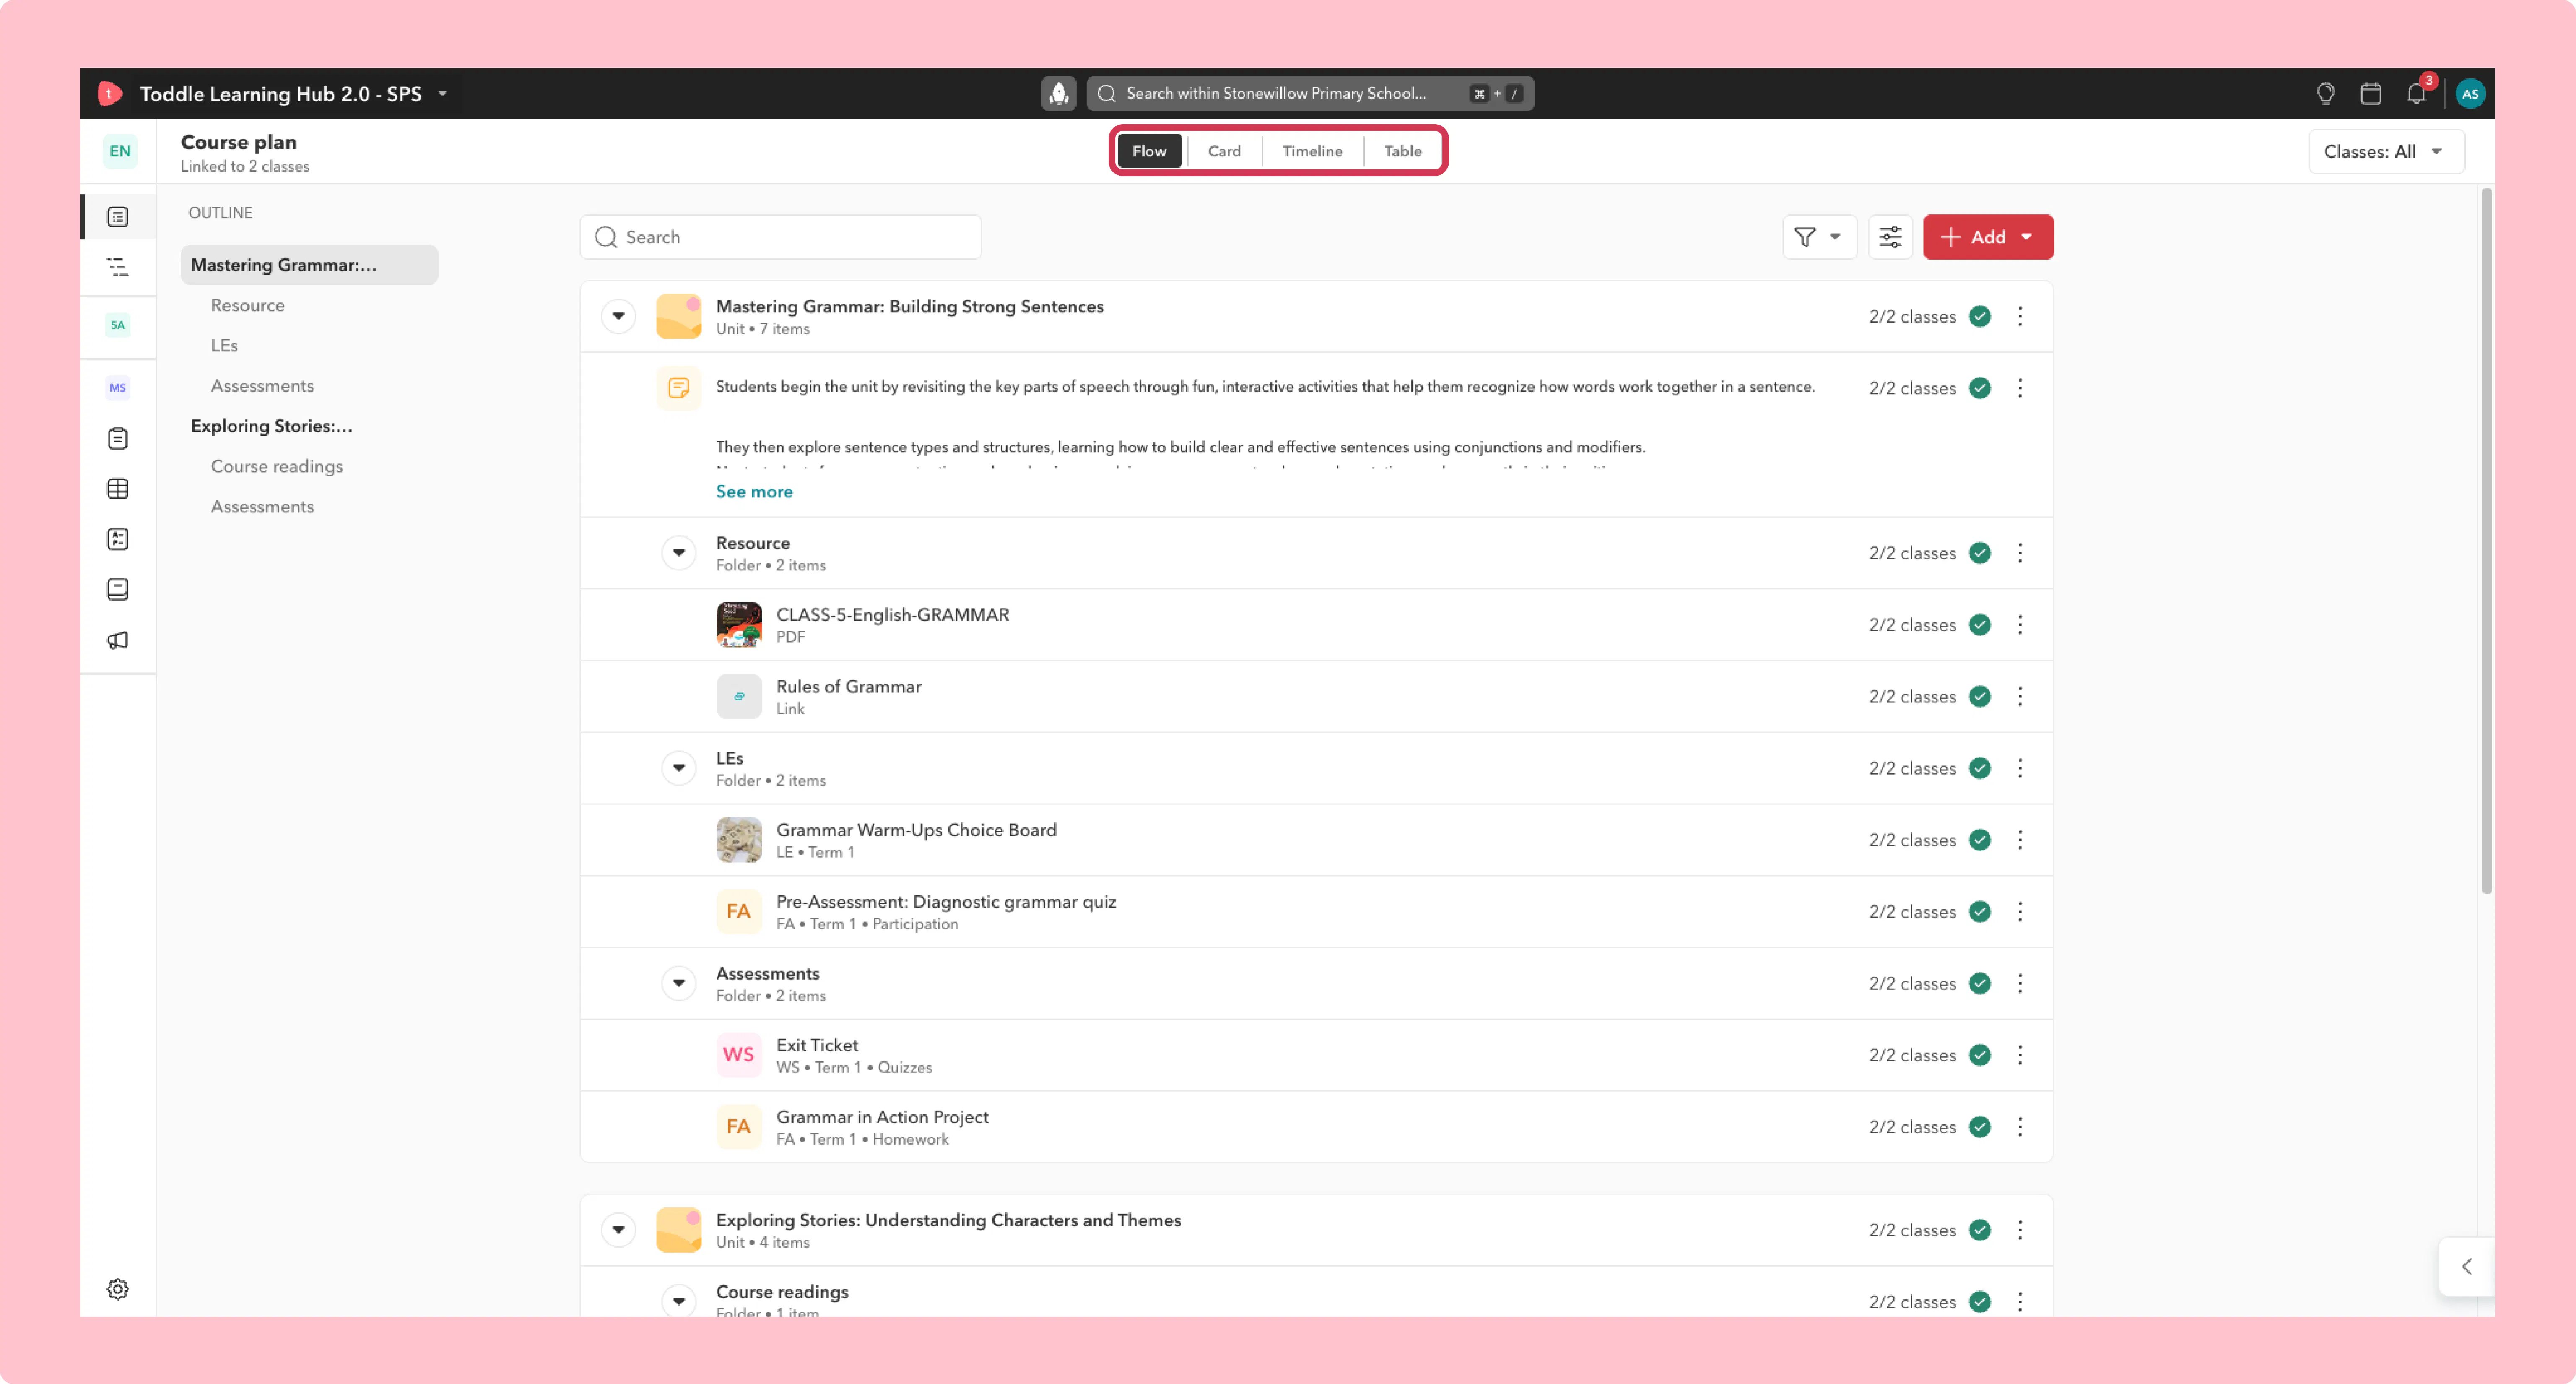Open more options for Resource folder

click(x=2020, y=553)
